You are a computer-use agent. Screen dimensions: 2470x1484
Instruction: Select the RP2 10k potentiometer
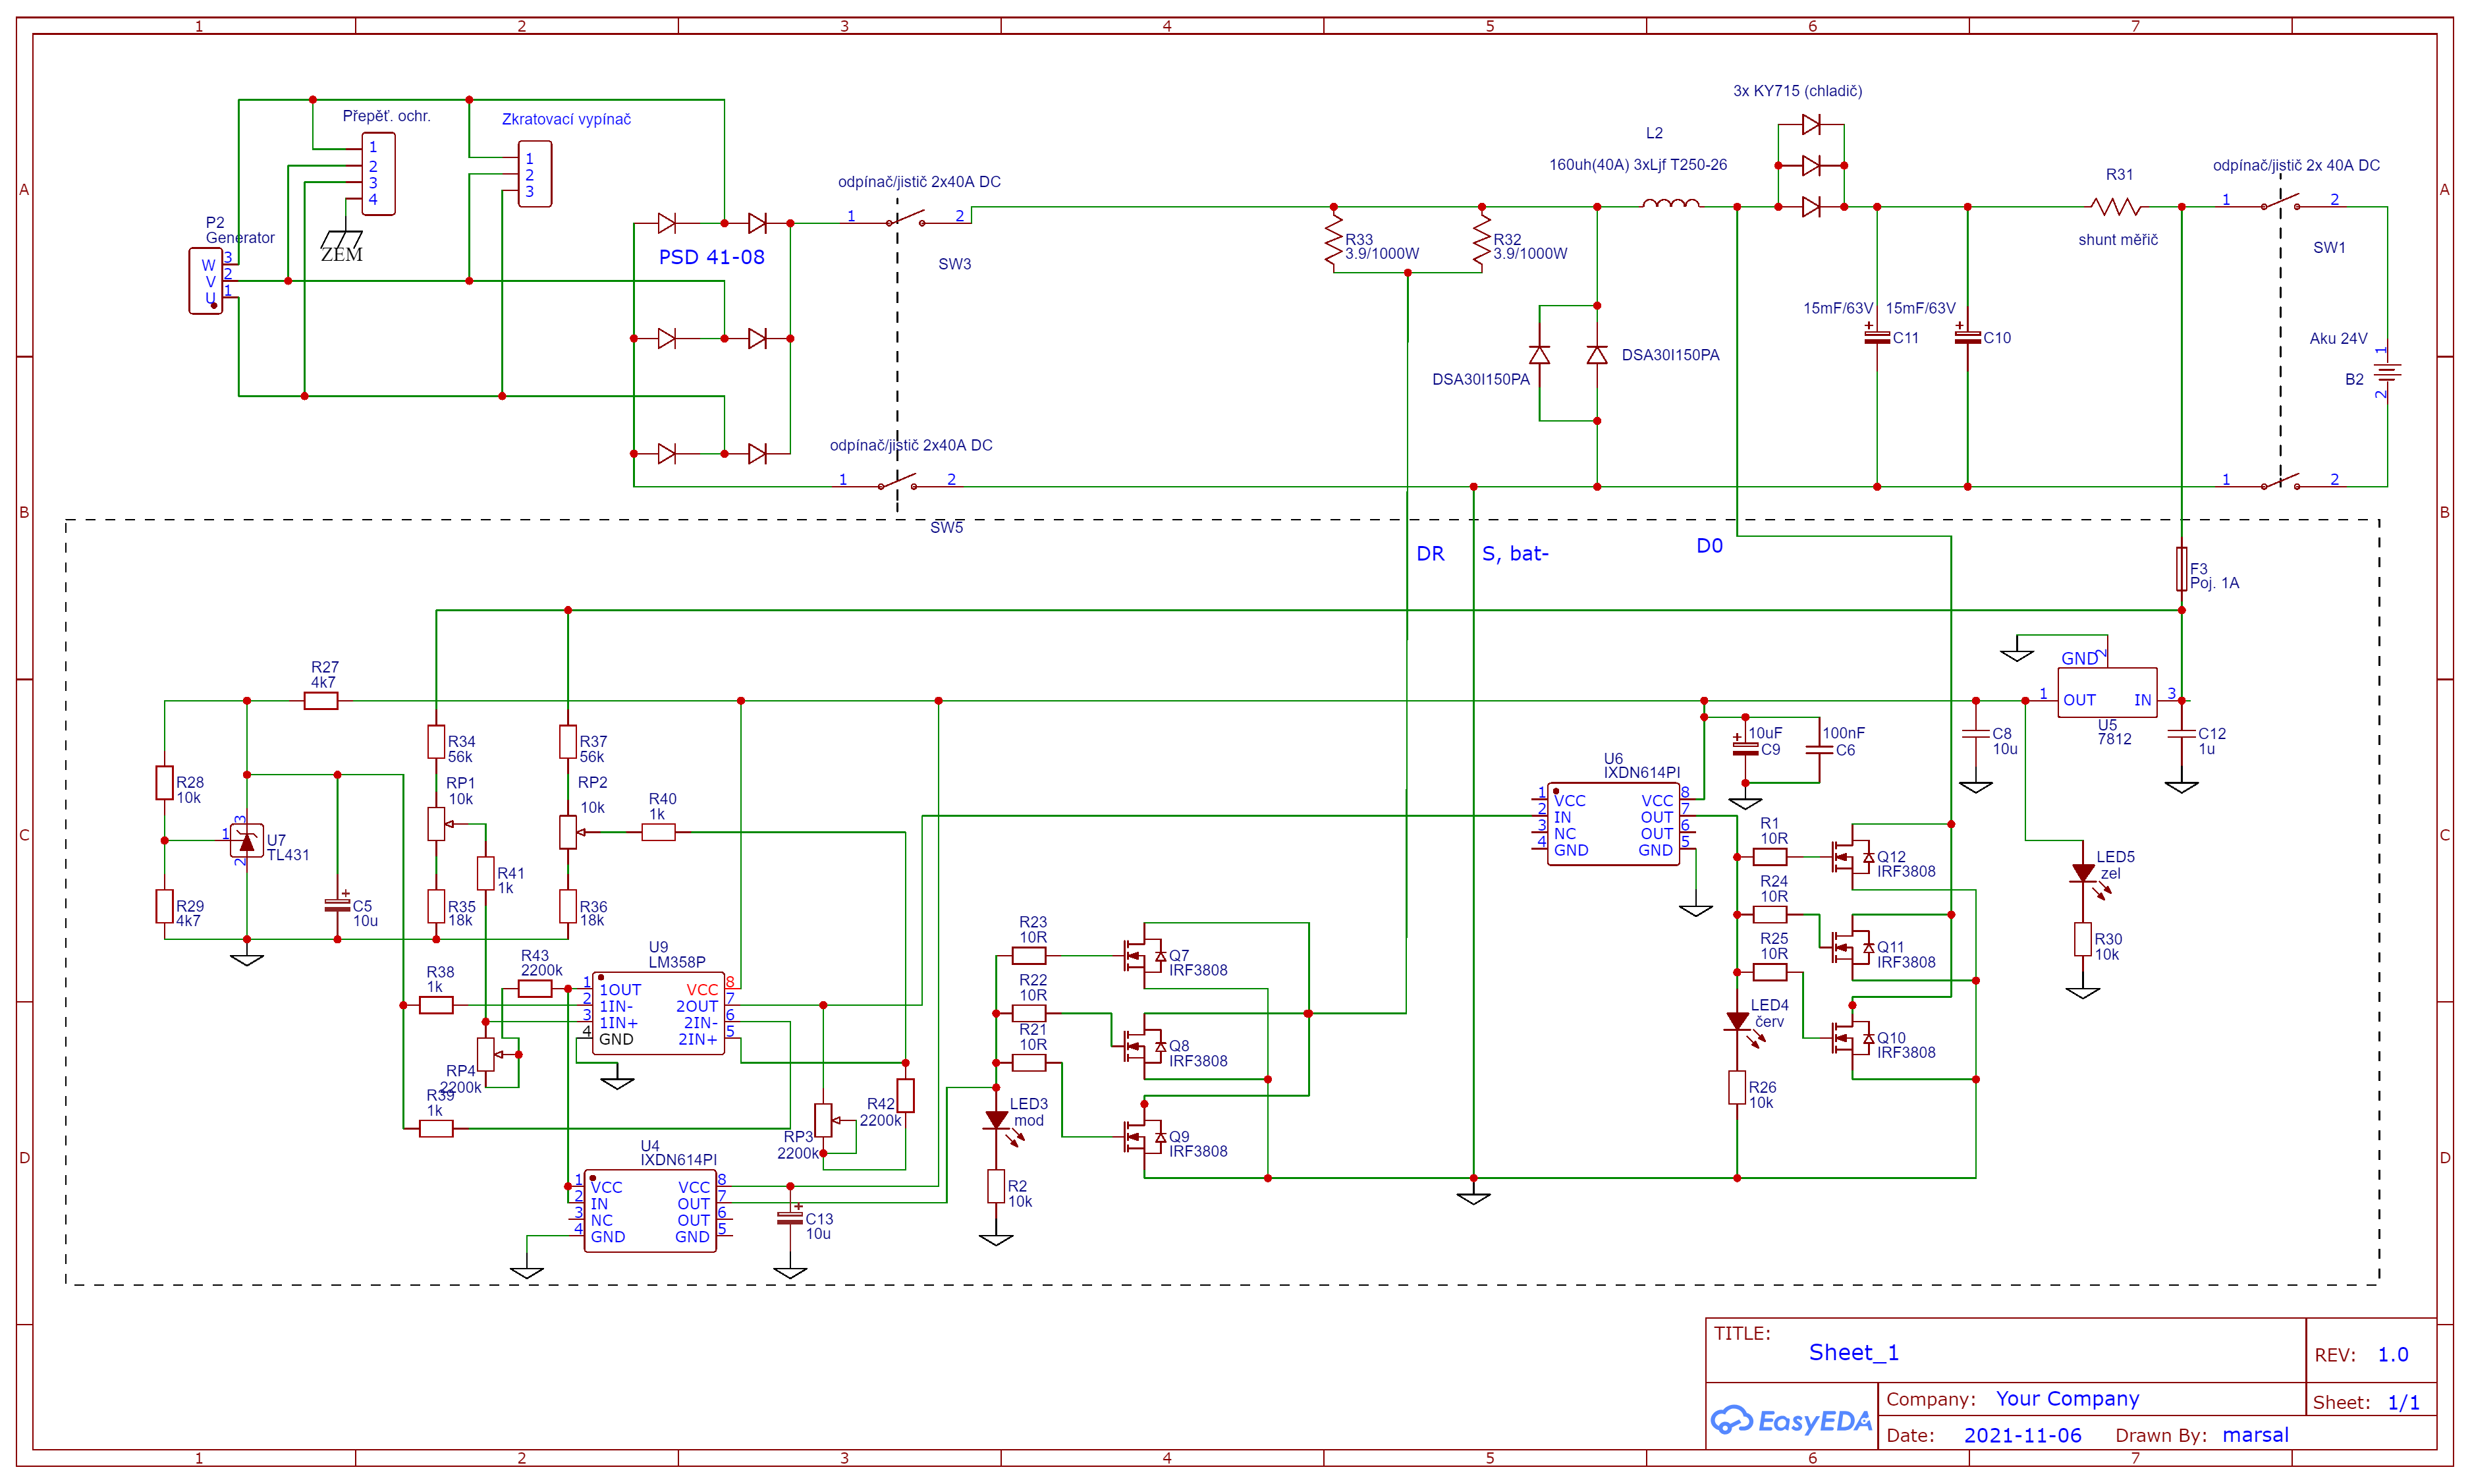click(x=568, y=832)
